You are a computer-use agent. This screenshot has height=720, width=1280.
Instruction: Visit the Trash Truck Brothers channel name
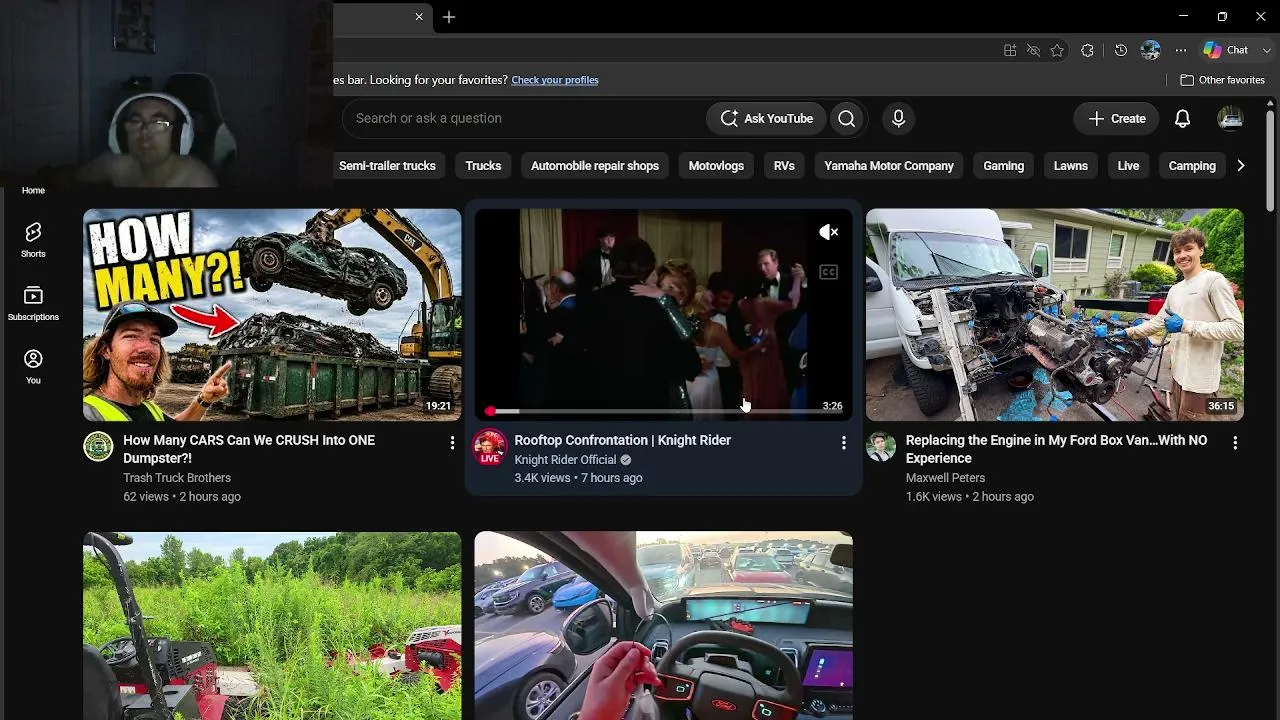click(x=177, y=478)
